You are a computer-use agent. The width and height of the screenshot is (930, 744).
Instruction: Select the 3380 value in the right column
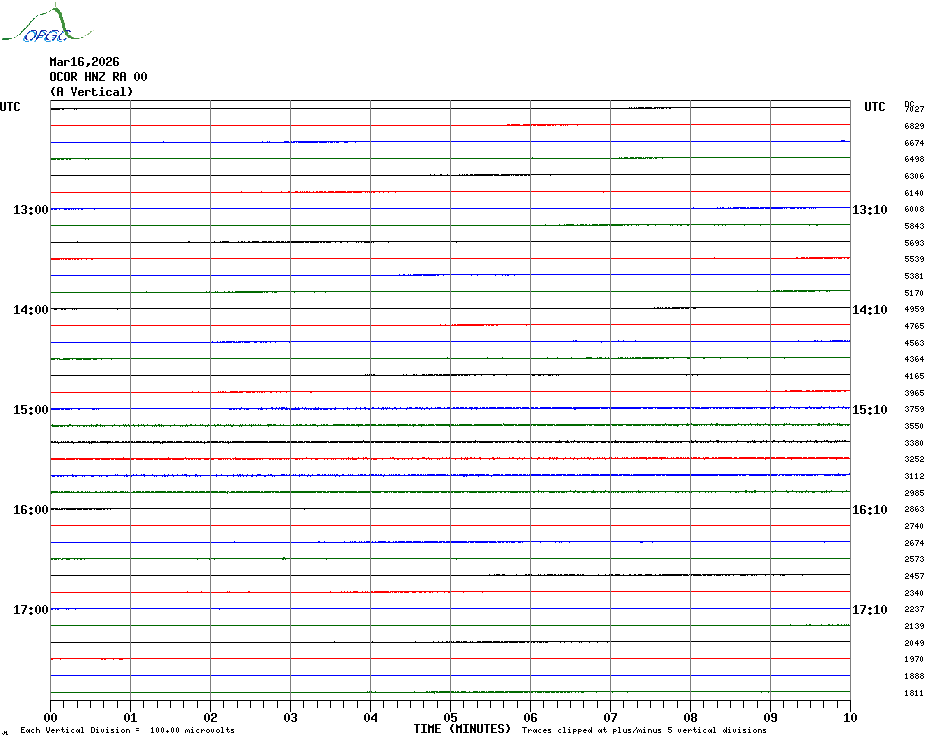914,443
